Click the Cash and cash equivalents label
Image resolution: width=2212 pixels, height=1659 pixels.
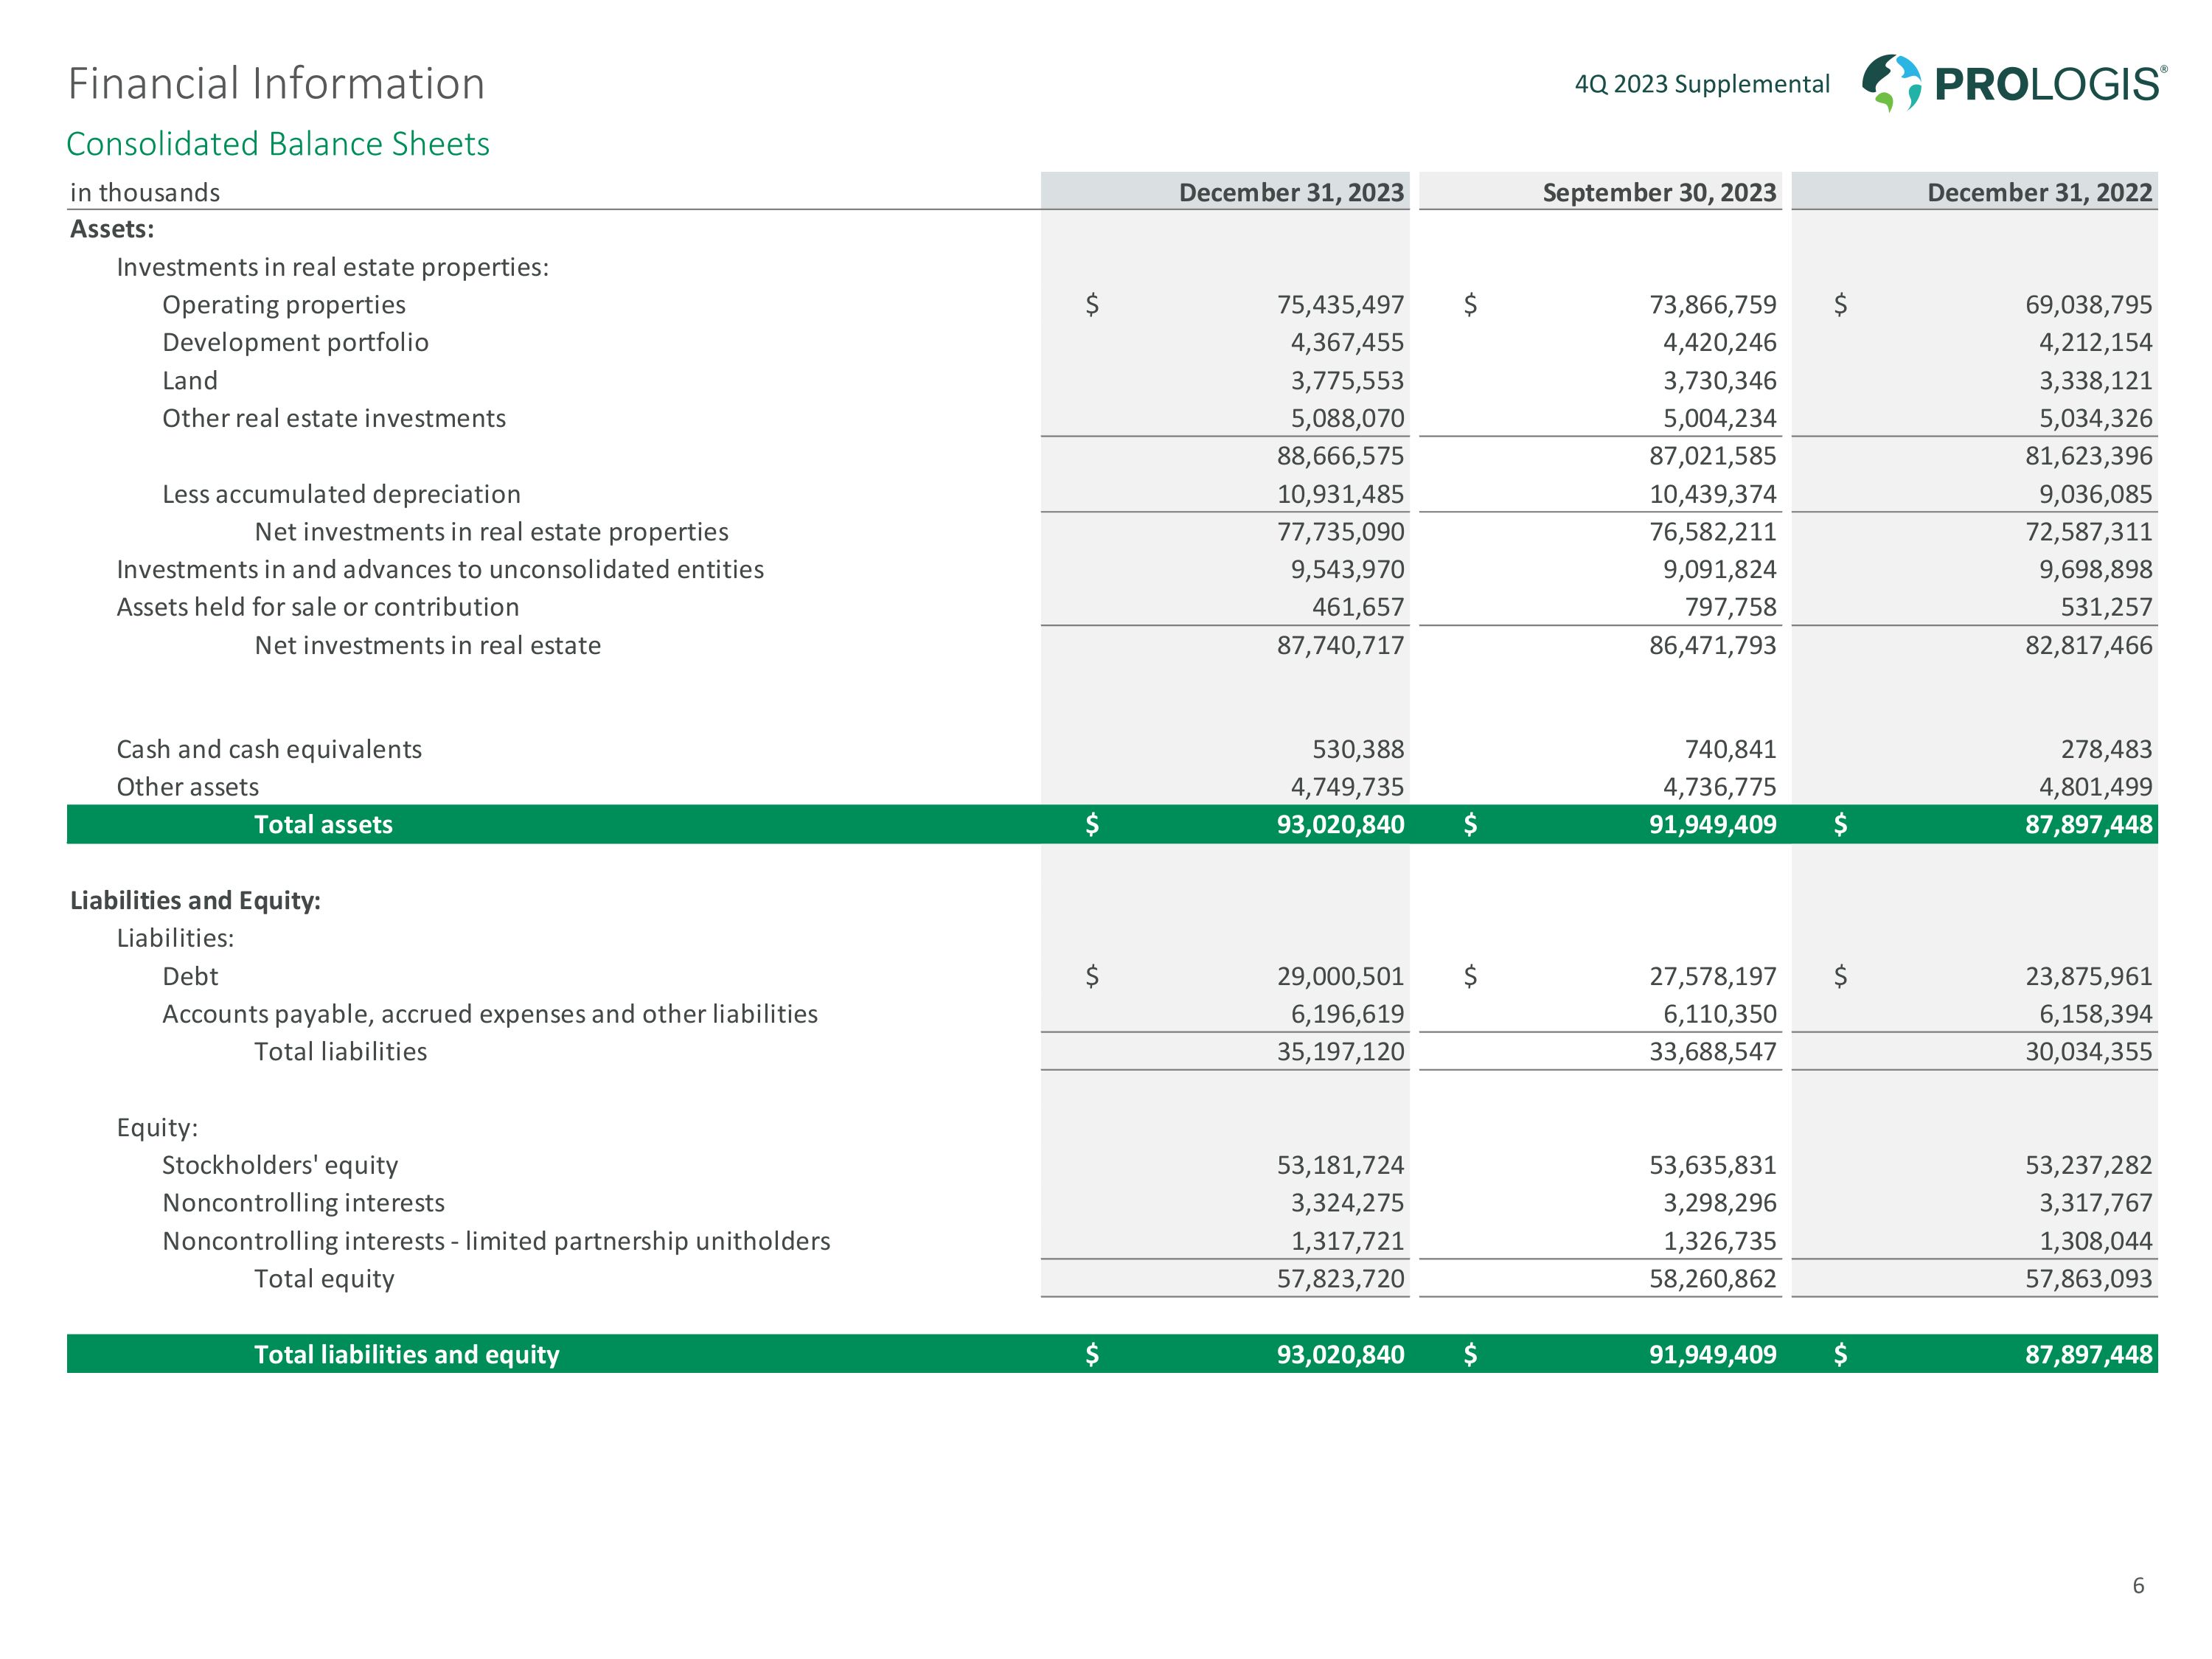pyautogui.click(x=269, y=749)
